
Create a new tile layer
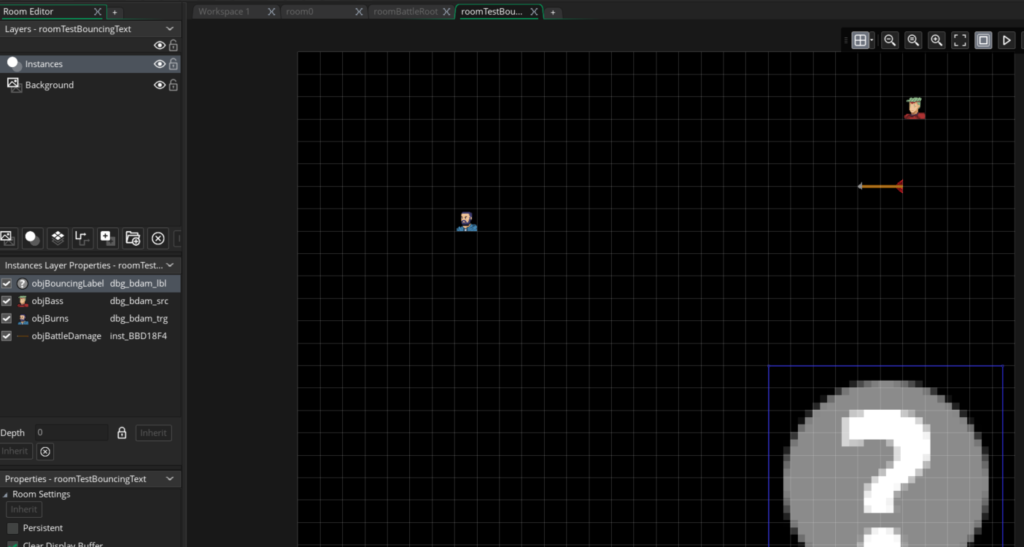[57, 238]
